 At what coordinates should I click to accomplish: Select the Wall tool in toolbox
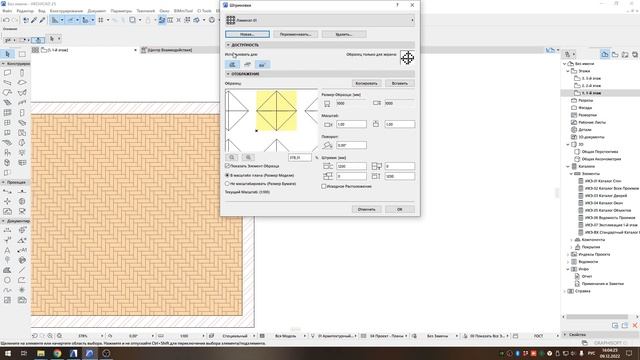click(7, 73)
